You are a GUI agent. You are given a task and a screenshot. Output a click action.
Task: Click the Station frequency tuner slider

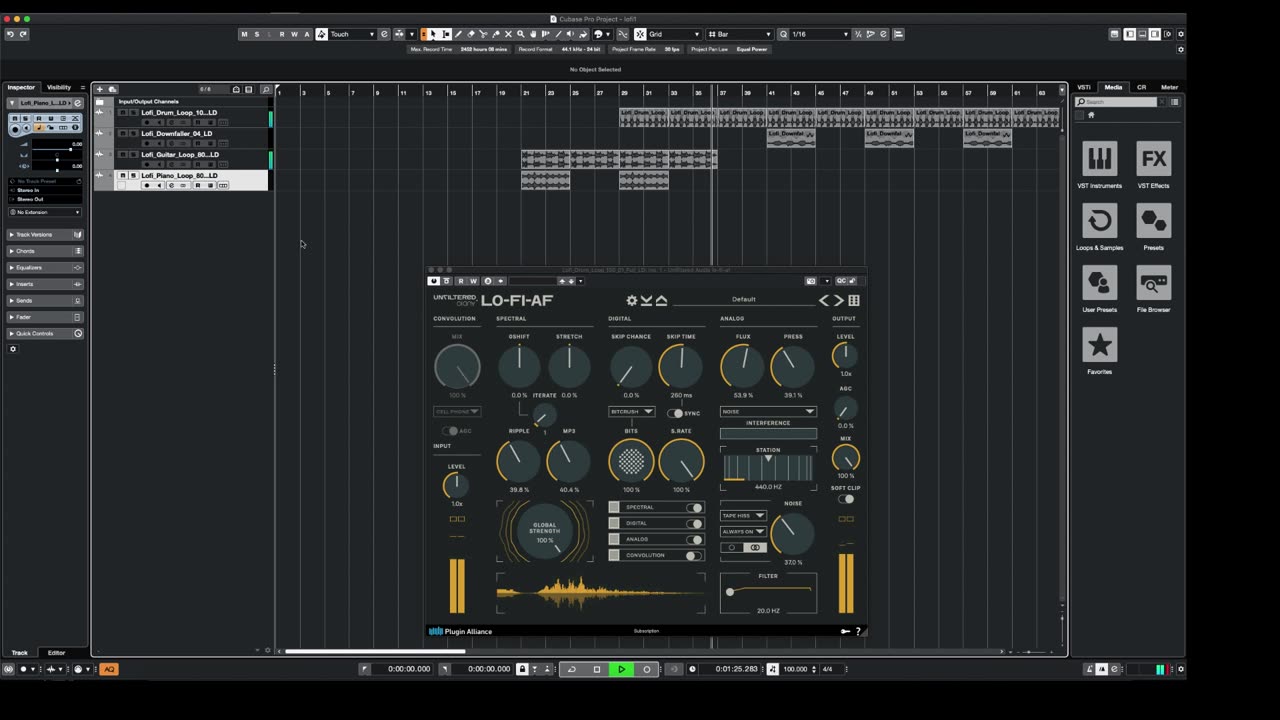[x=768, y=467]
